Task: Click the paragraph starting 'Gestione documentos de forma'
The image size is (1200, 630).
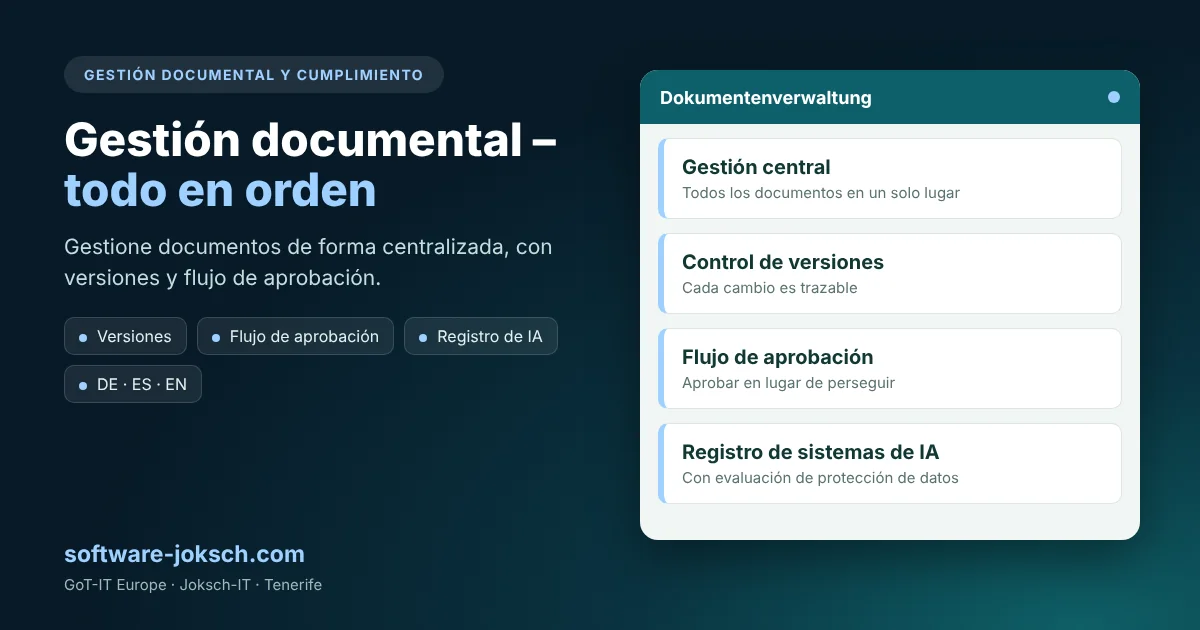Action: click(x=308, y=262)
